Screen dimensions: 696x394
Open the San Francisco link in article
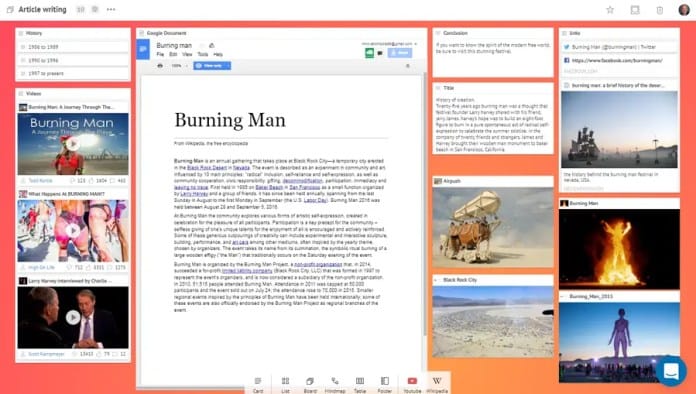304,187
